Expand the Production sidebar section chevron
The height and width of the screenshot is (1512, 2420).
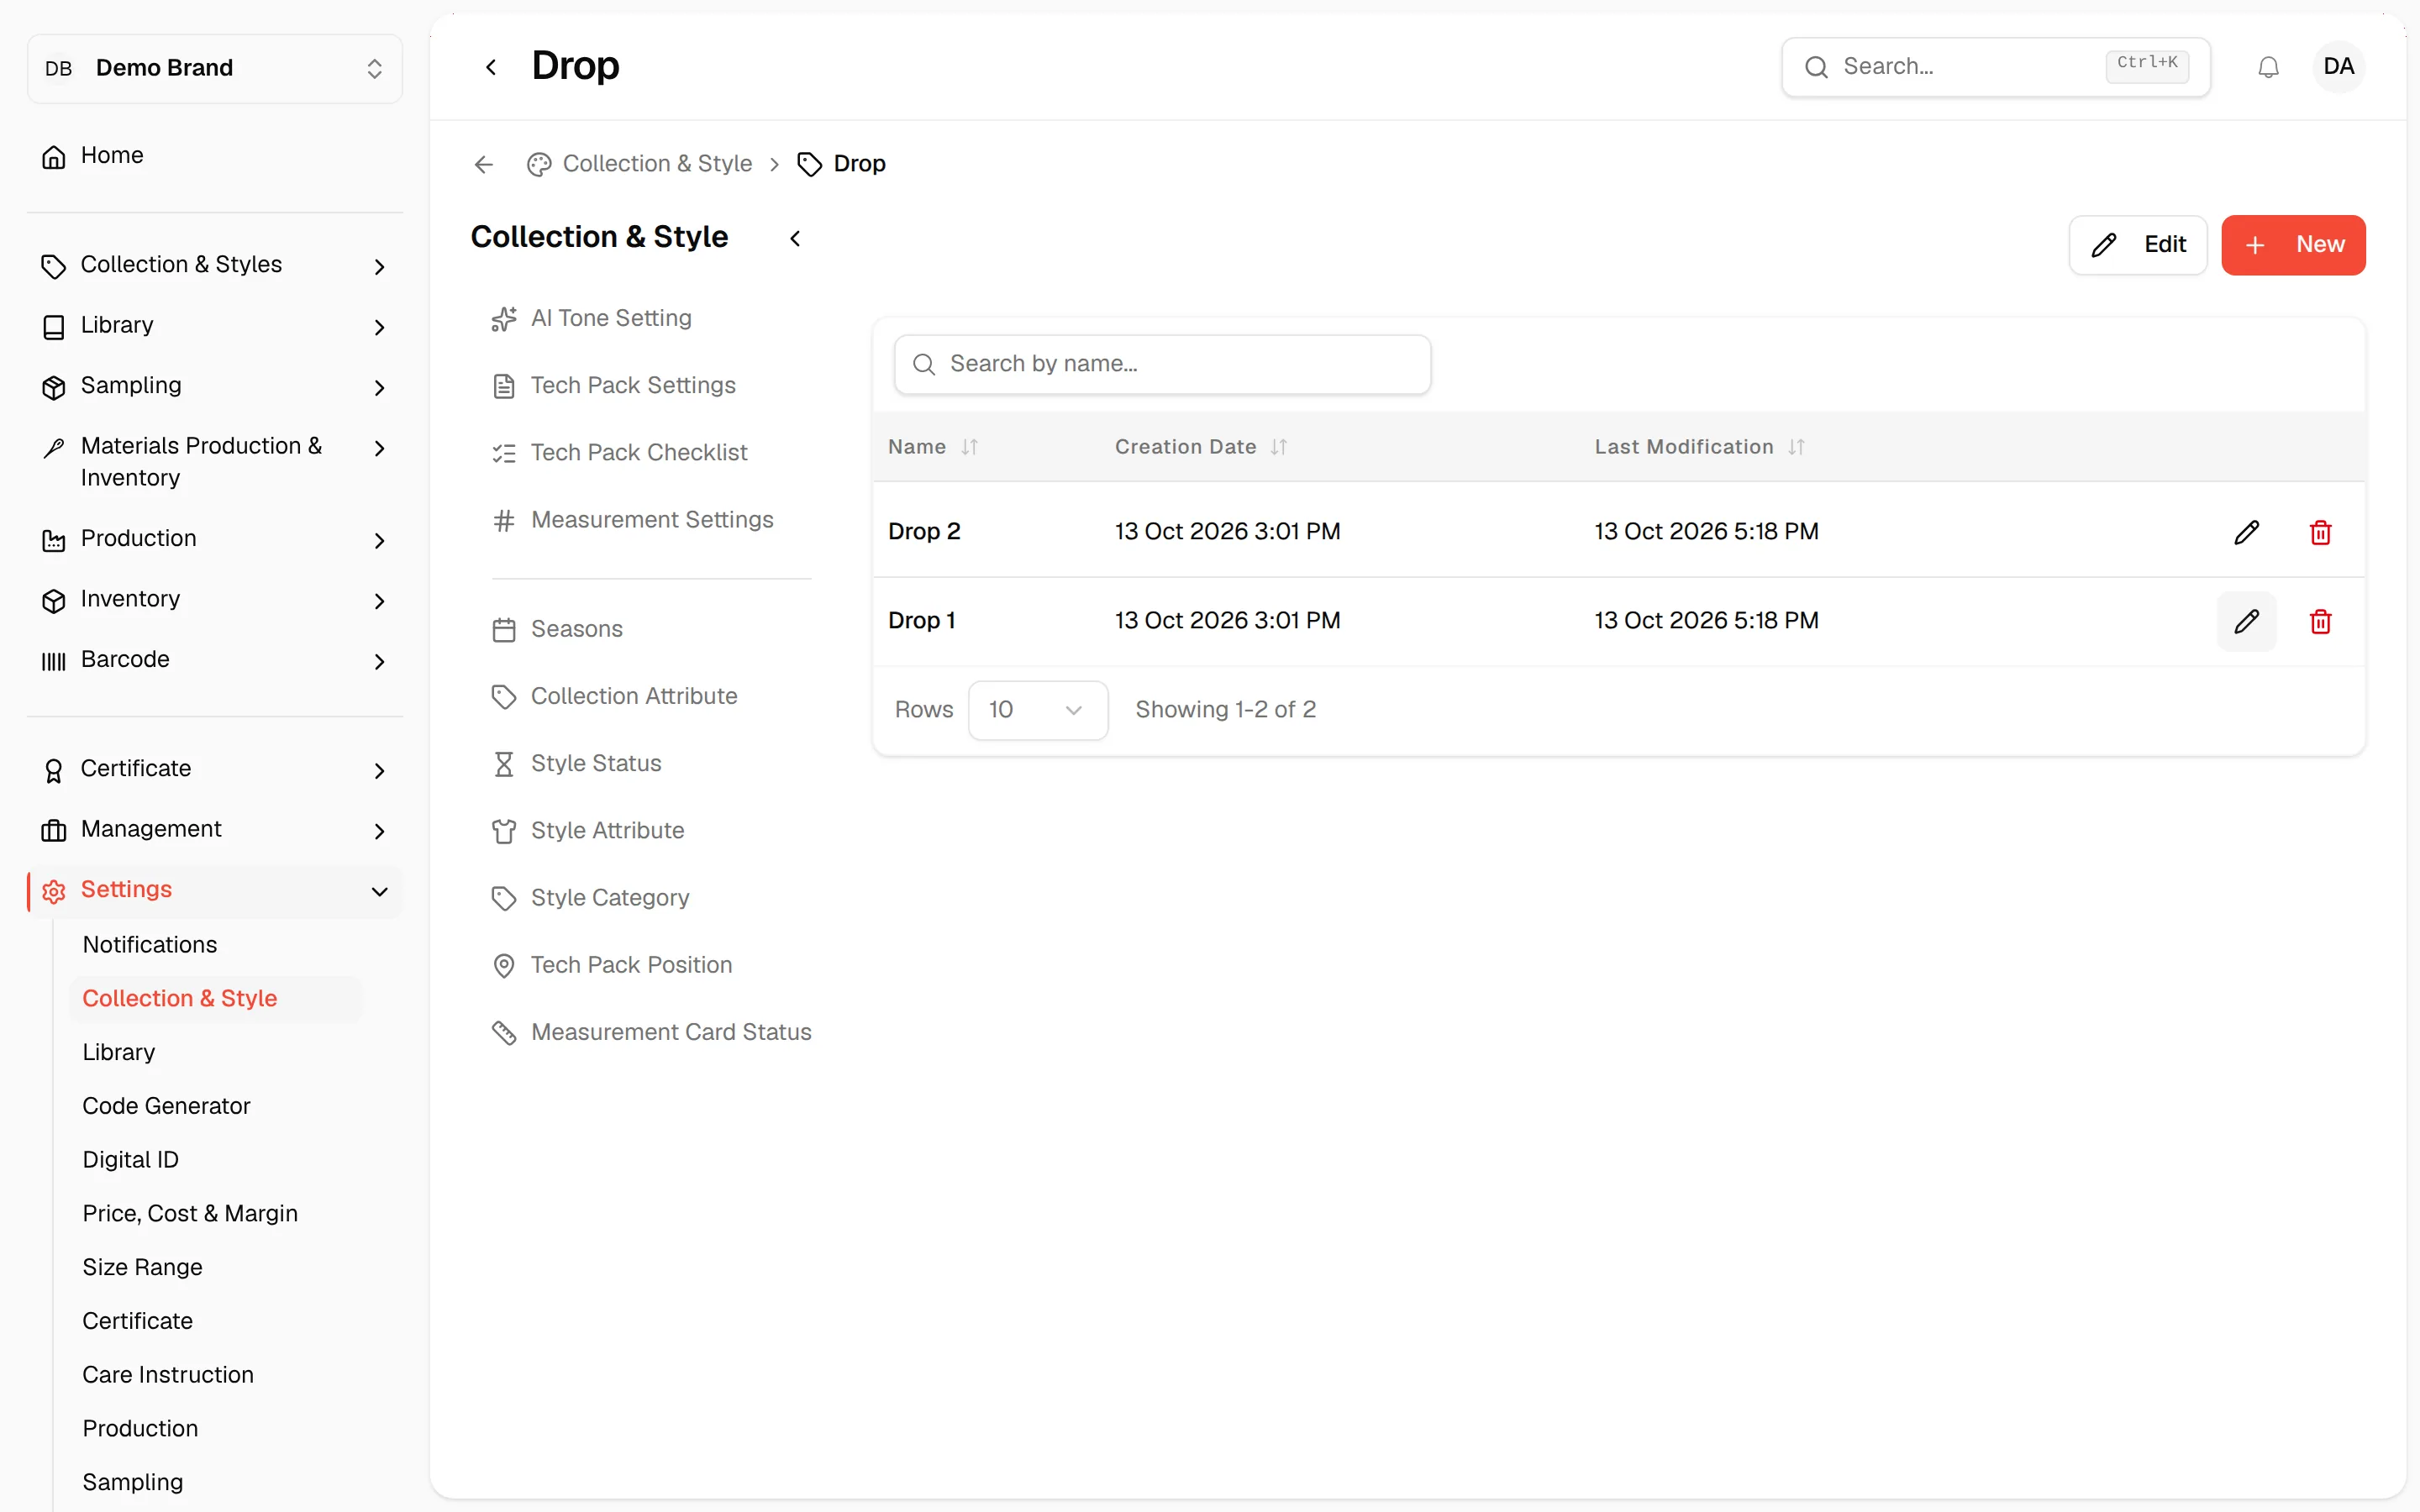(x=379, y=540)
